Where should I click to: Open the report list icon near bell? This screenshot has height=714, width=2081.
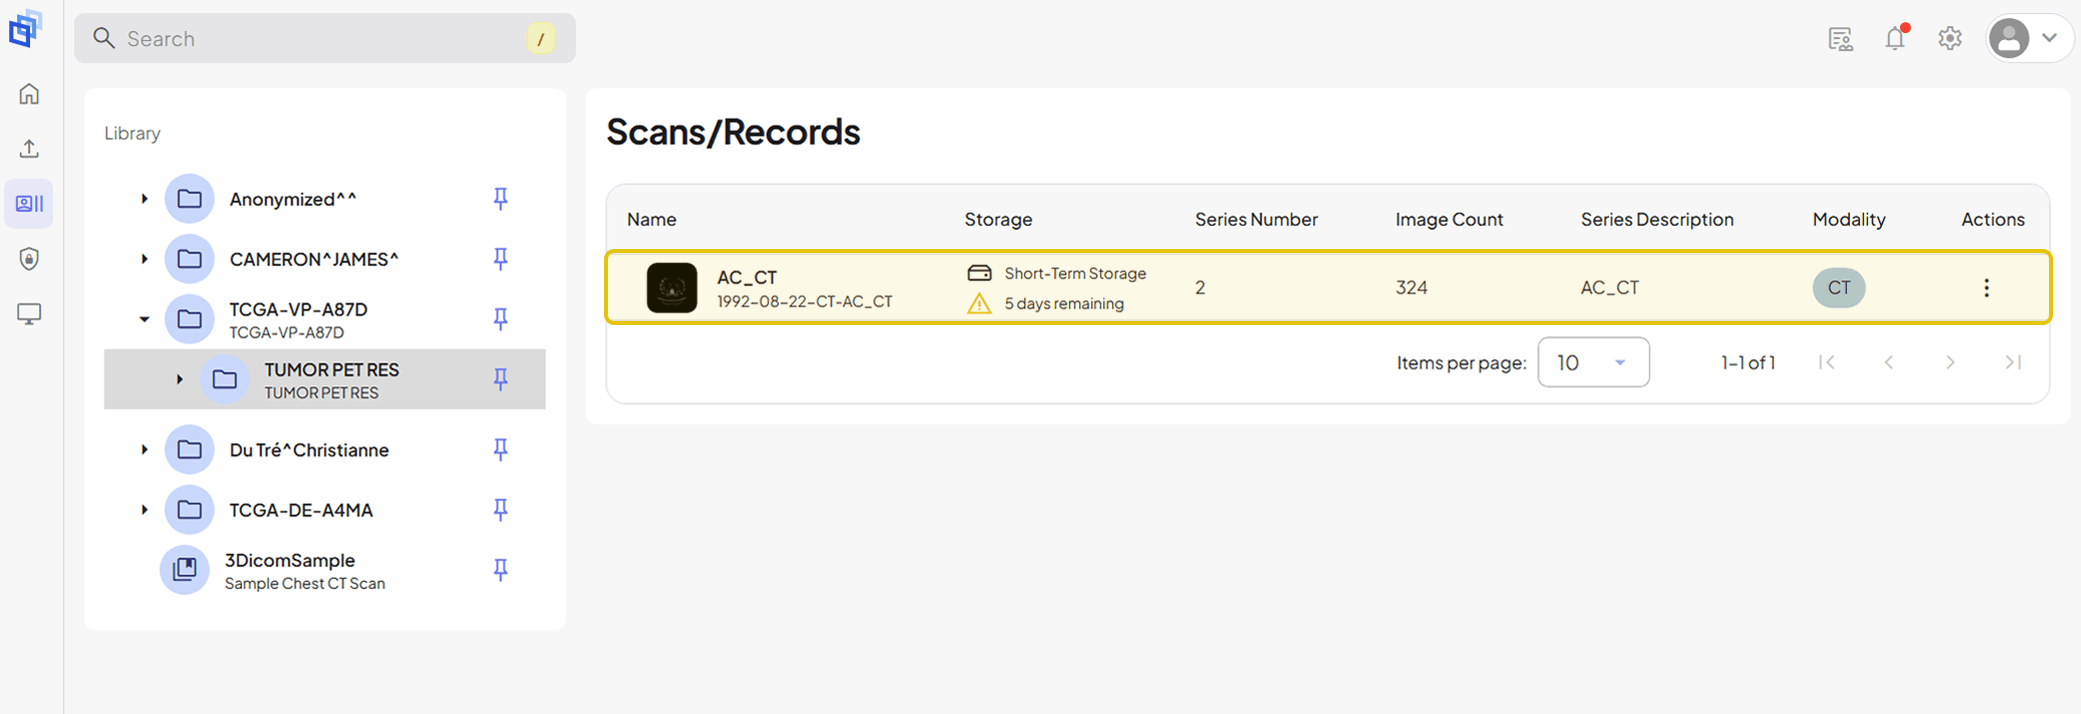(1840, 38)
